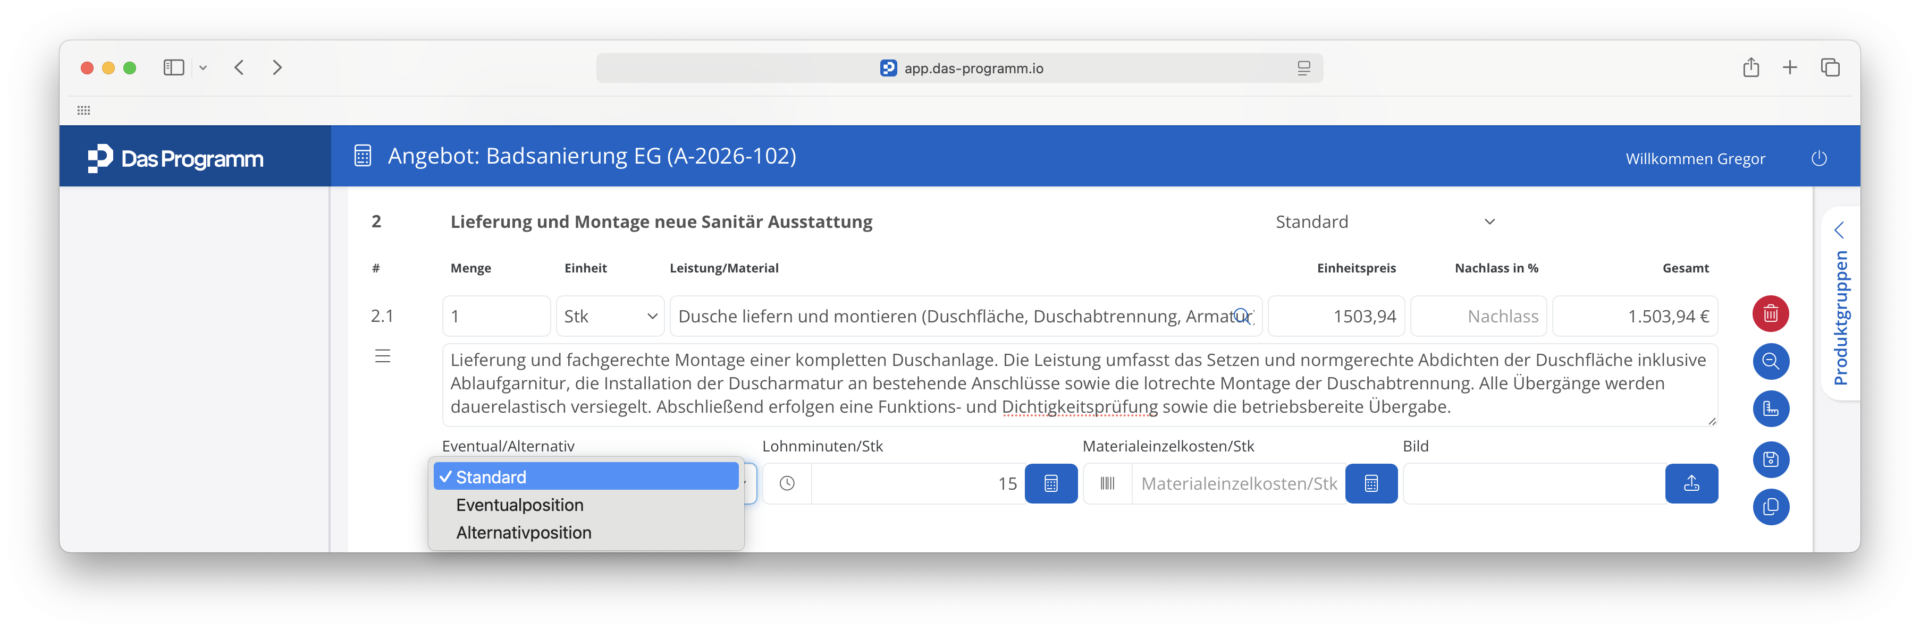
Task: Grab the position reorder handle icon
Action: click(382, 356)
